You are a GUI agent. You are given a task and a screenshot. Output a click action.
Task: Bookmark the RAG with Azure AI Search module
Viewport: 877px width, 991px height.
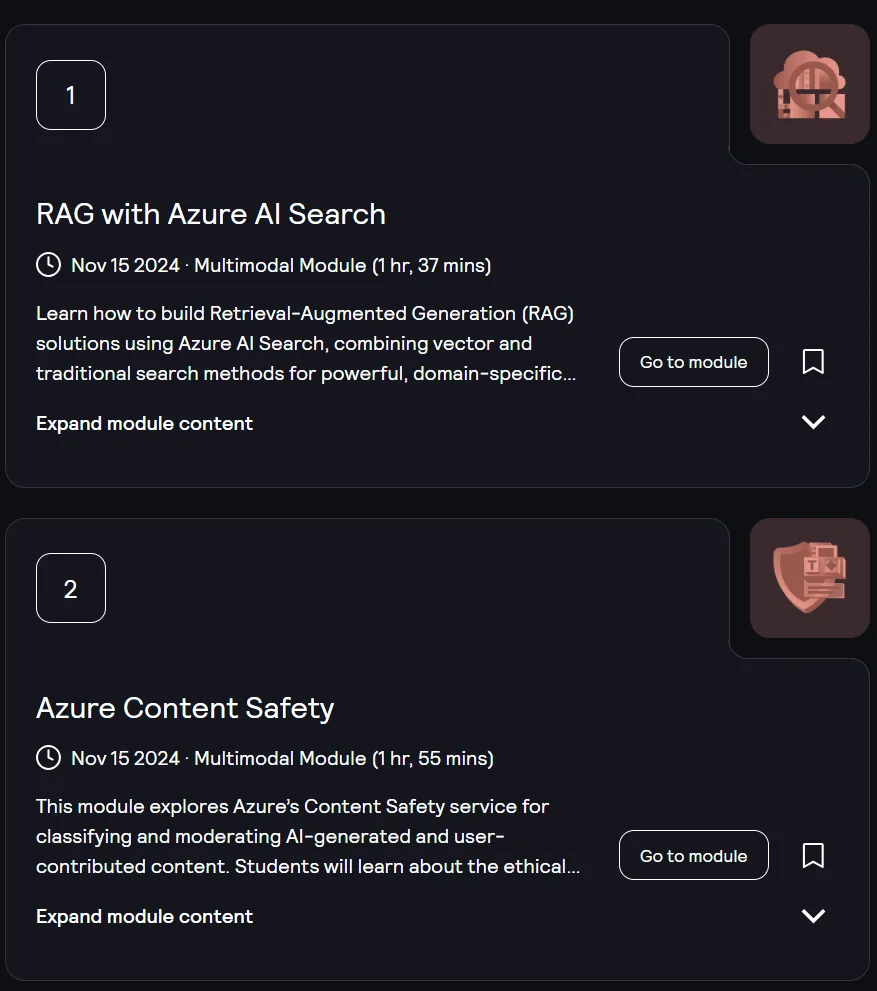tap(813, 362)
